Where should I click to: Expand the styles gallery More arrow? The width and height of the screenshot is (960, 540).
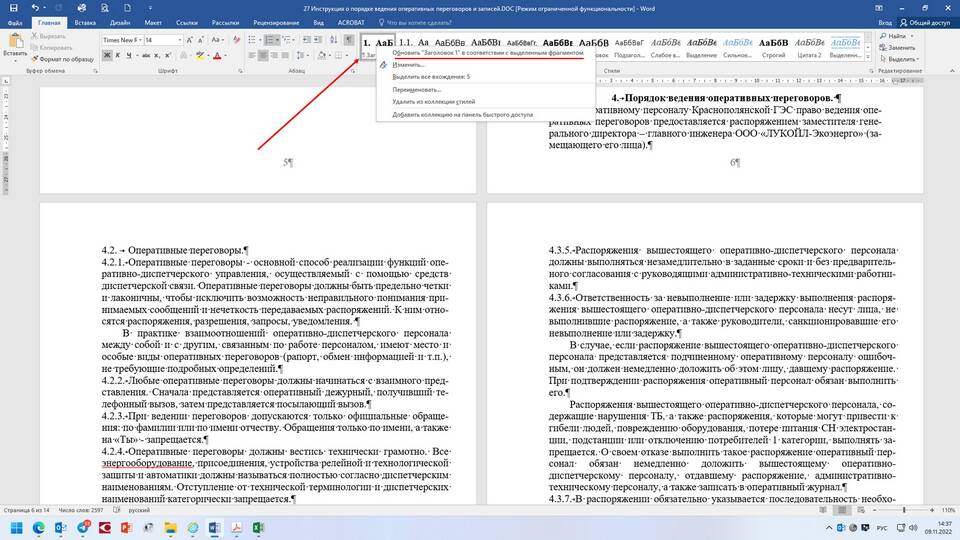click(868, 57)
